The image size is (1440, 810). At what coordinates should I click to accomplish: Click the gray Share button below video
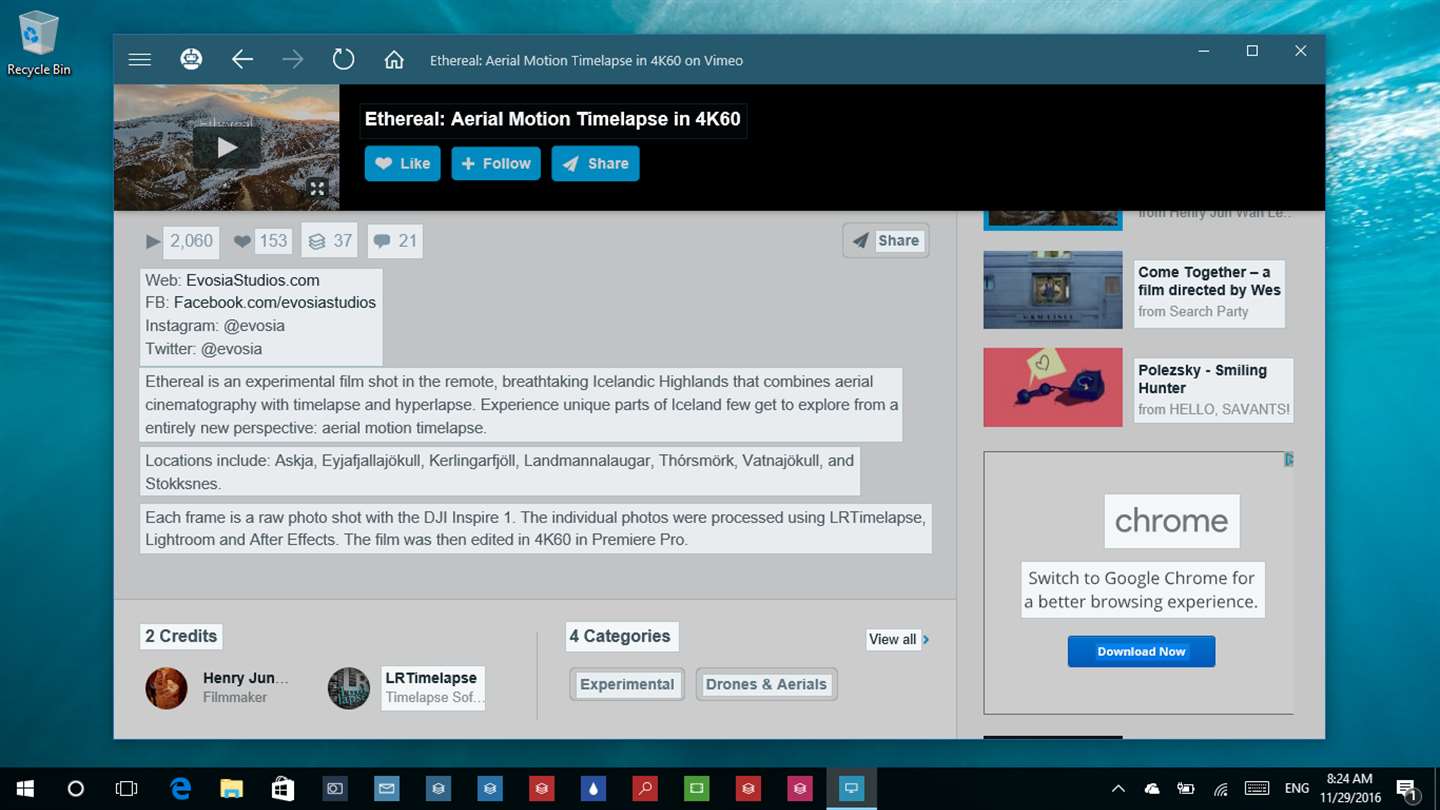(886, 240)
